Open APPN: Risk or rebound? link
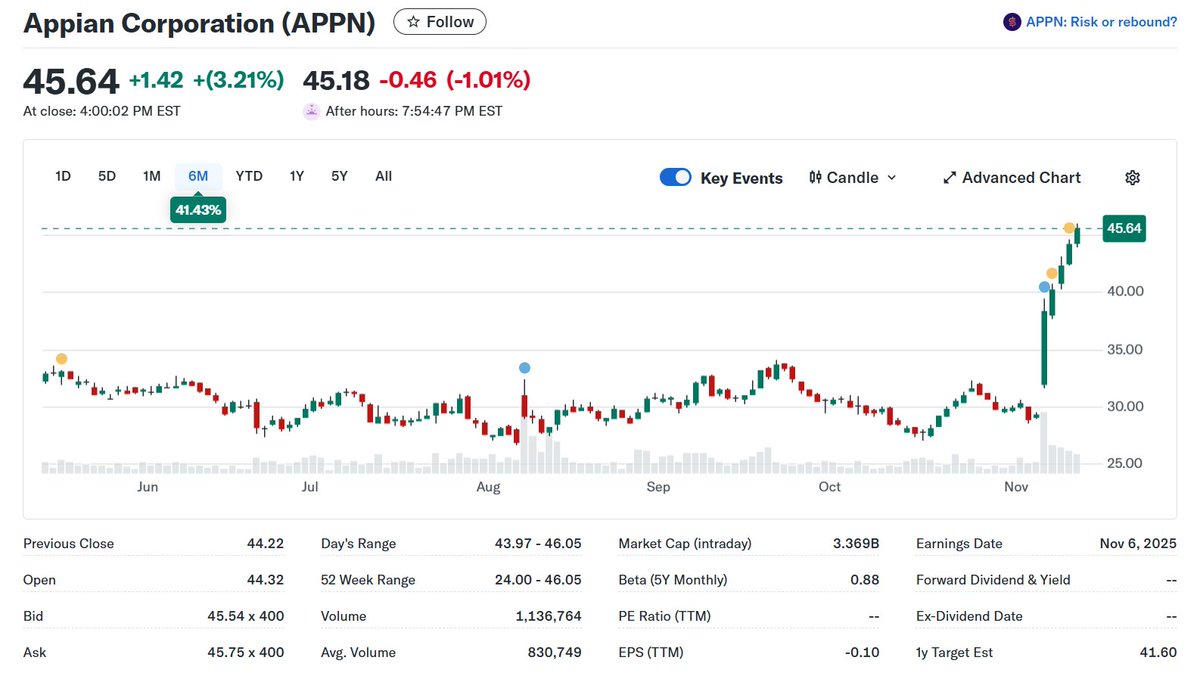This screenshot has width=1200, height=679. pos(1101,22)
